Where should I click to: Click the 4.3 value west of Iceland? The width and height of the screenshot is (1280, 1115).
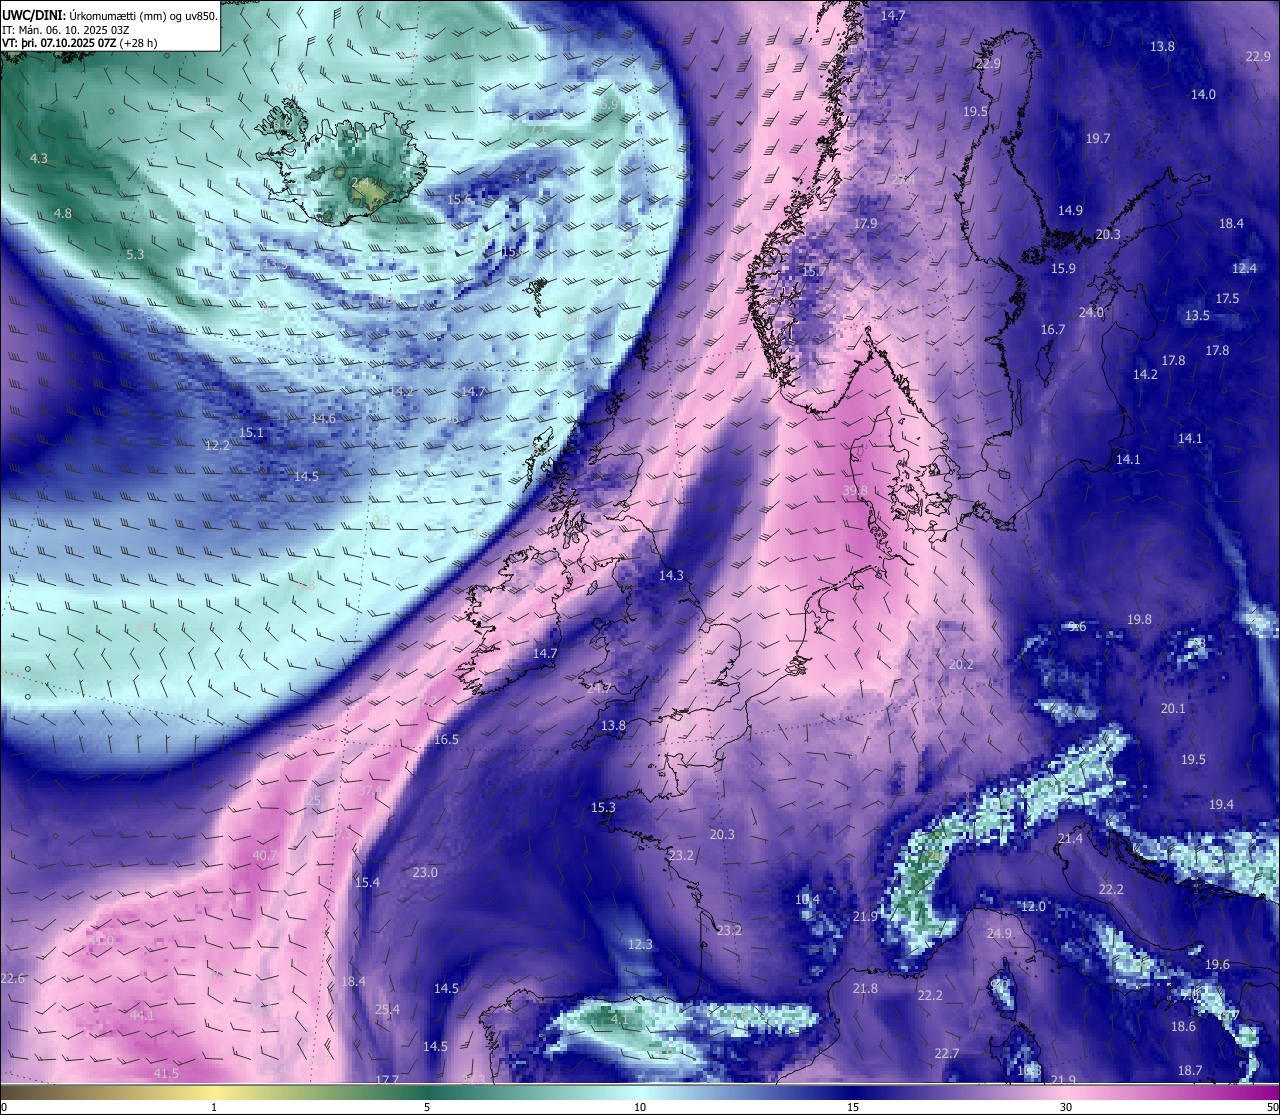[39, 158]
